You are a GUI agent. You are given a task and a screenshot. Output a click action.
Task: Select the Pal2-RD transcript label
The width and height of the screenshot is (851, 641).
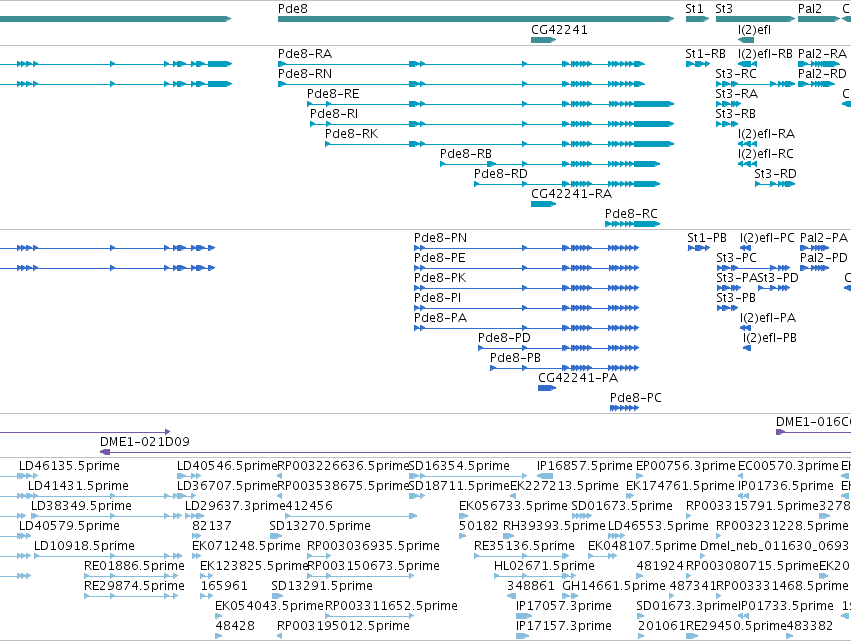pyautogui.click(x=822, y=74)
